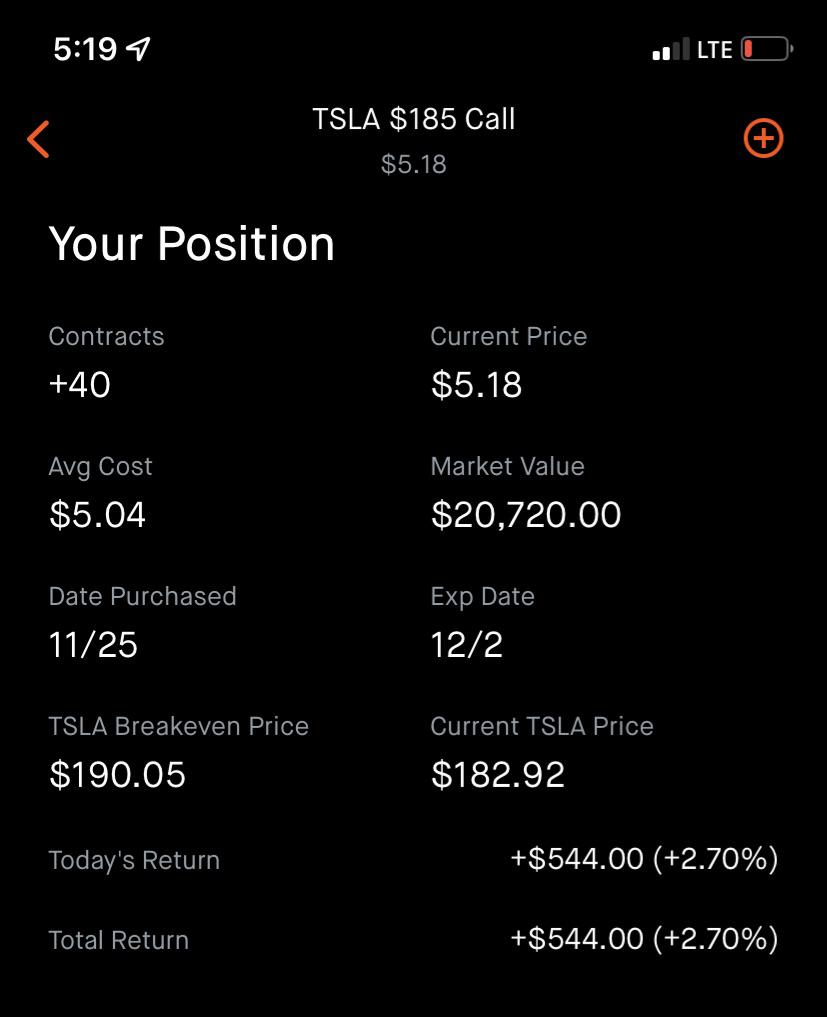827x1017 pixels.
Task: Tap the orange plus circle icon
Action: pos(763,139)
